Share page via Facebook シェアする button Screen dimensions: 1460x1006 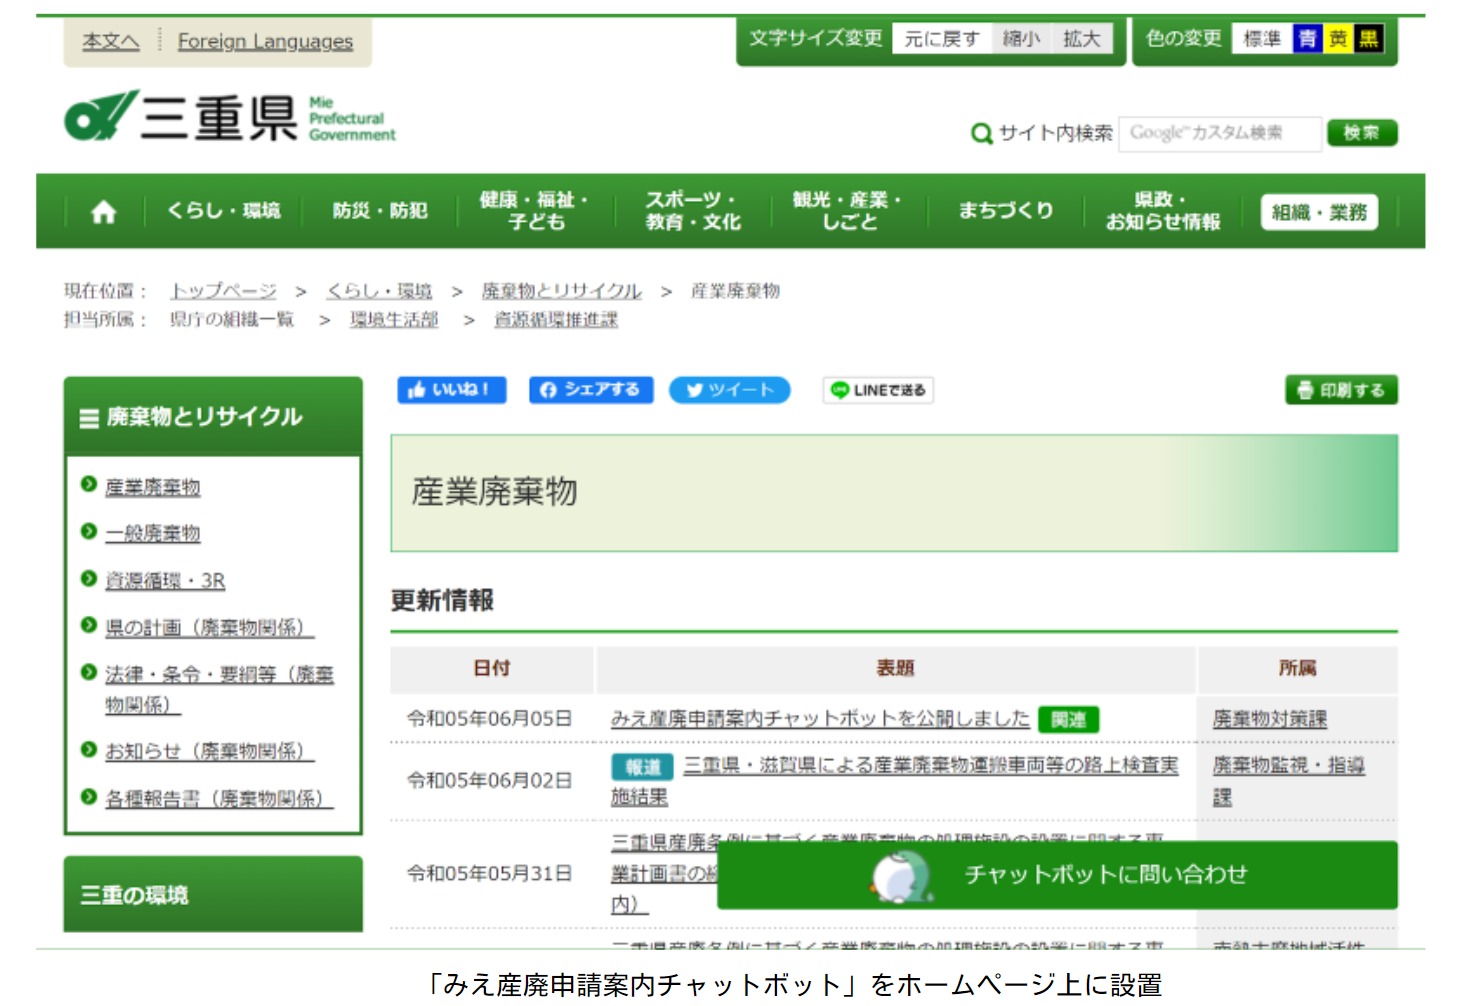coord(591,390)
